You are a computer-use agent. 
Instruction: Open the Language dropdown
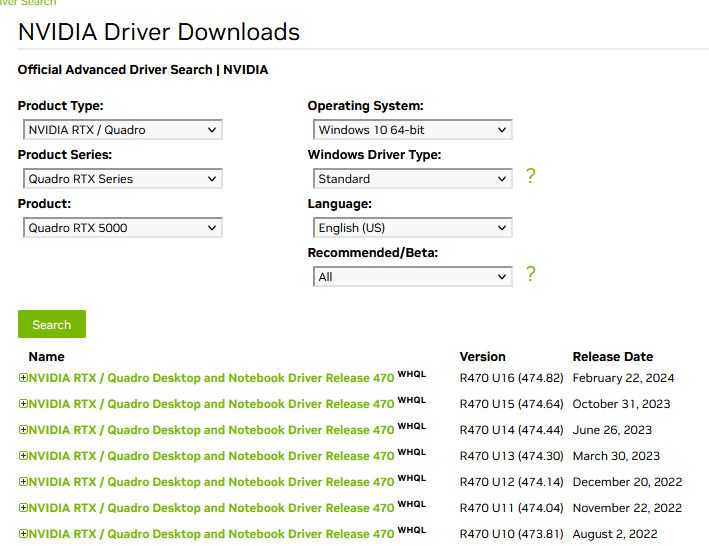[x=412, y=227]
